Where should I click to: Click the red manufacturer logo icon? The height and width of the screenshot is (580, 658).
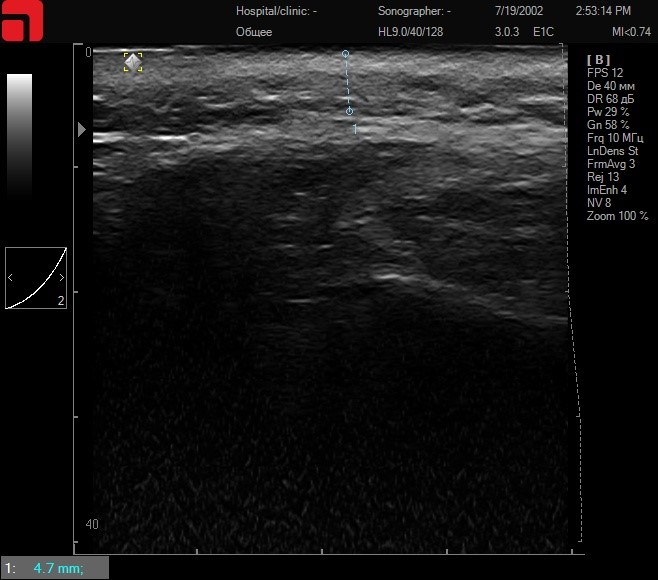(21, 21)
